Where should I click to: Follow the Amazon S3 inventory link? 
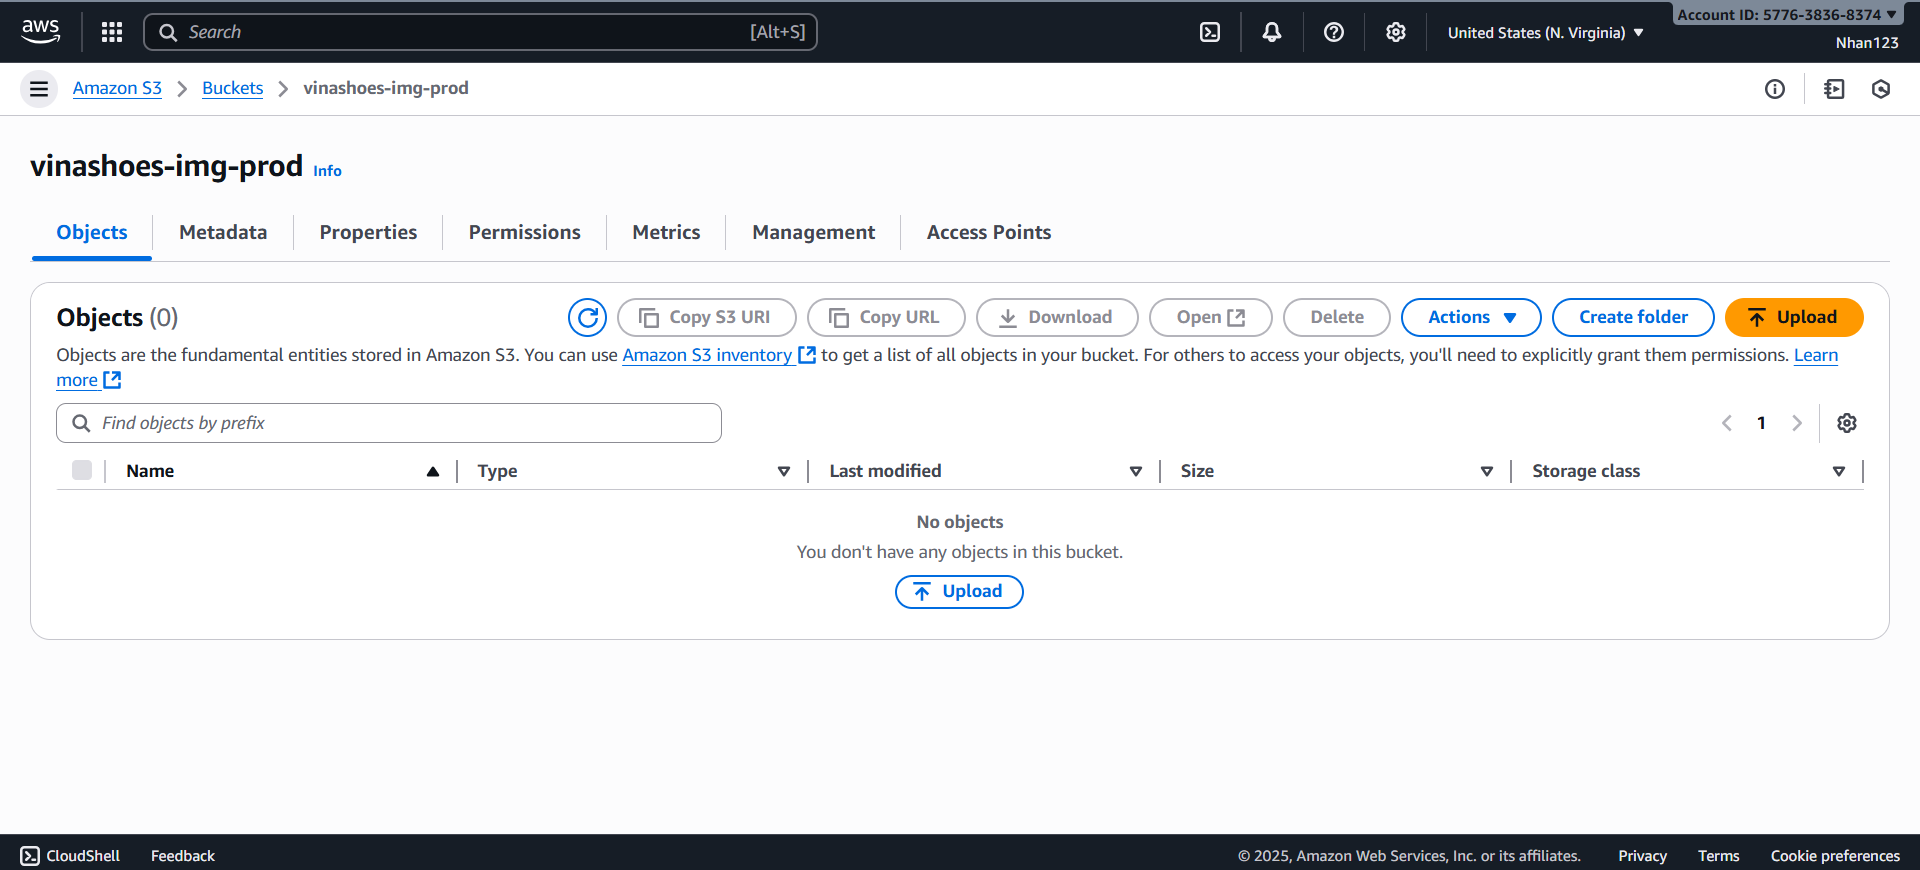click(x=707, y=355)
